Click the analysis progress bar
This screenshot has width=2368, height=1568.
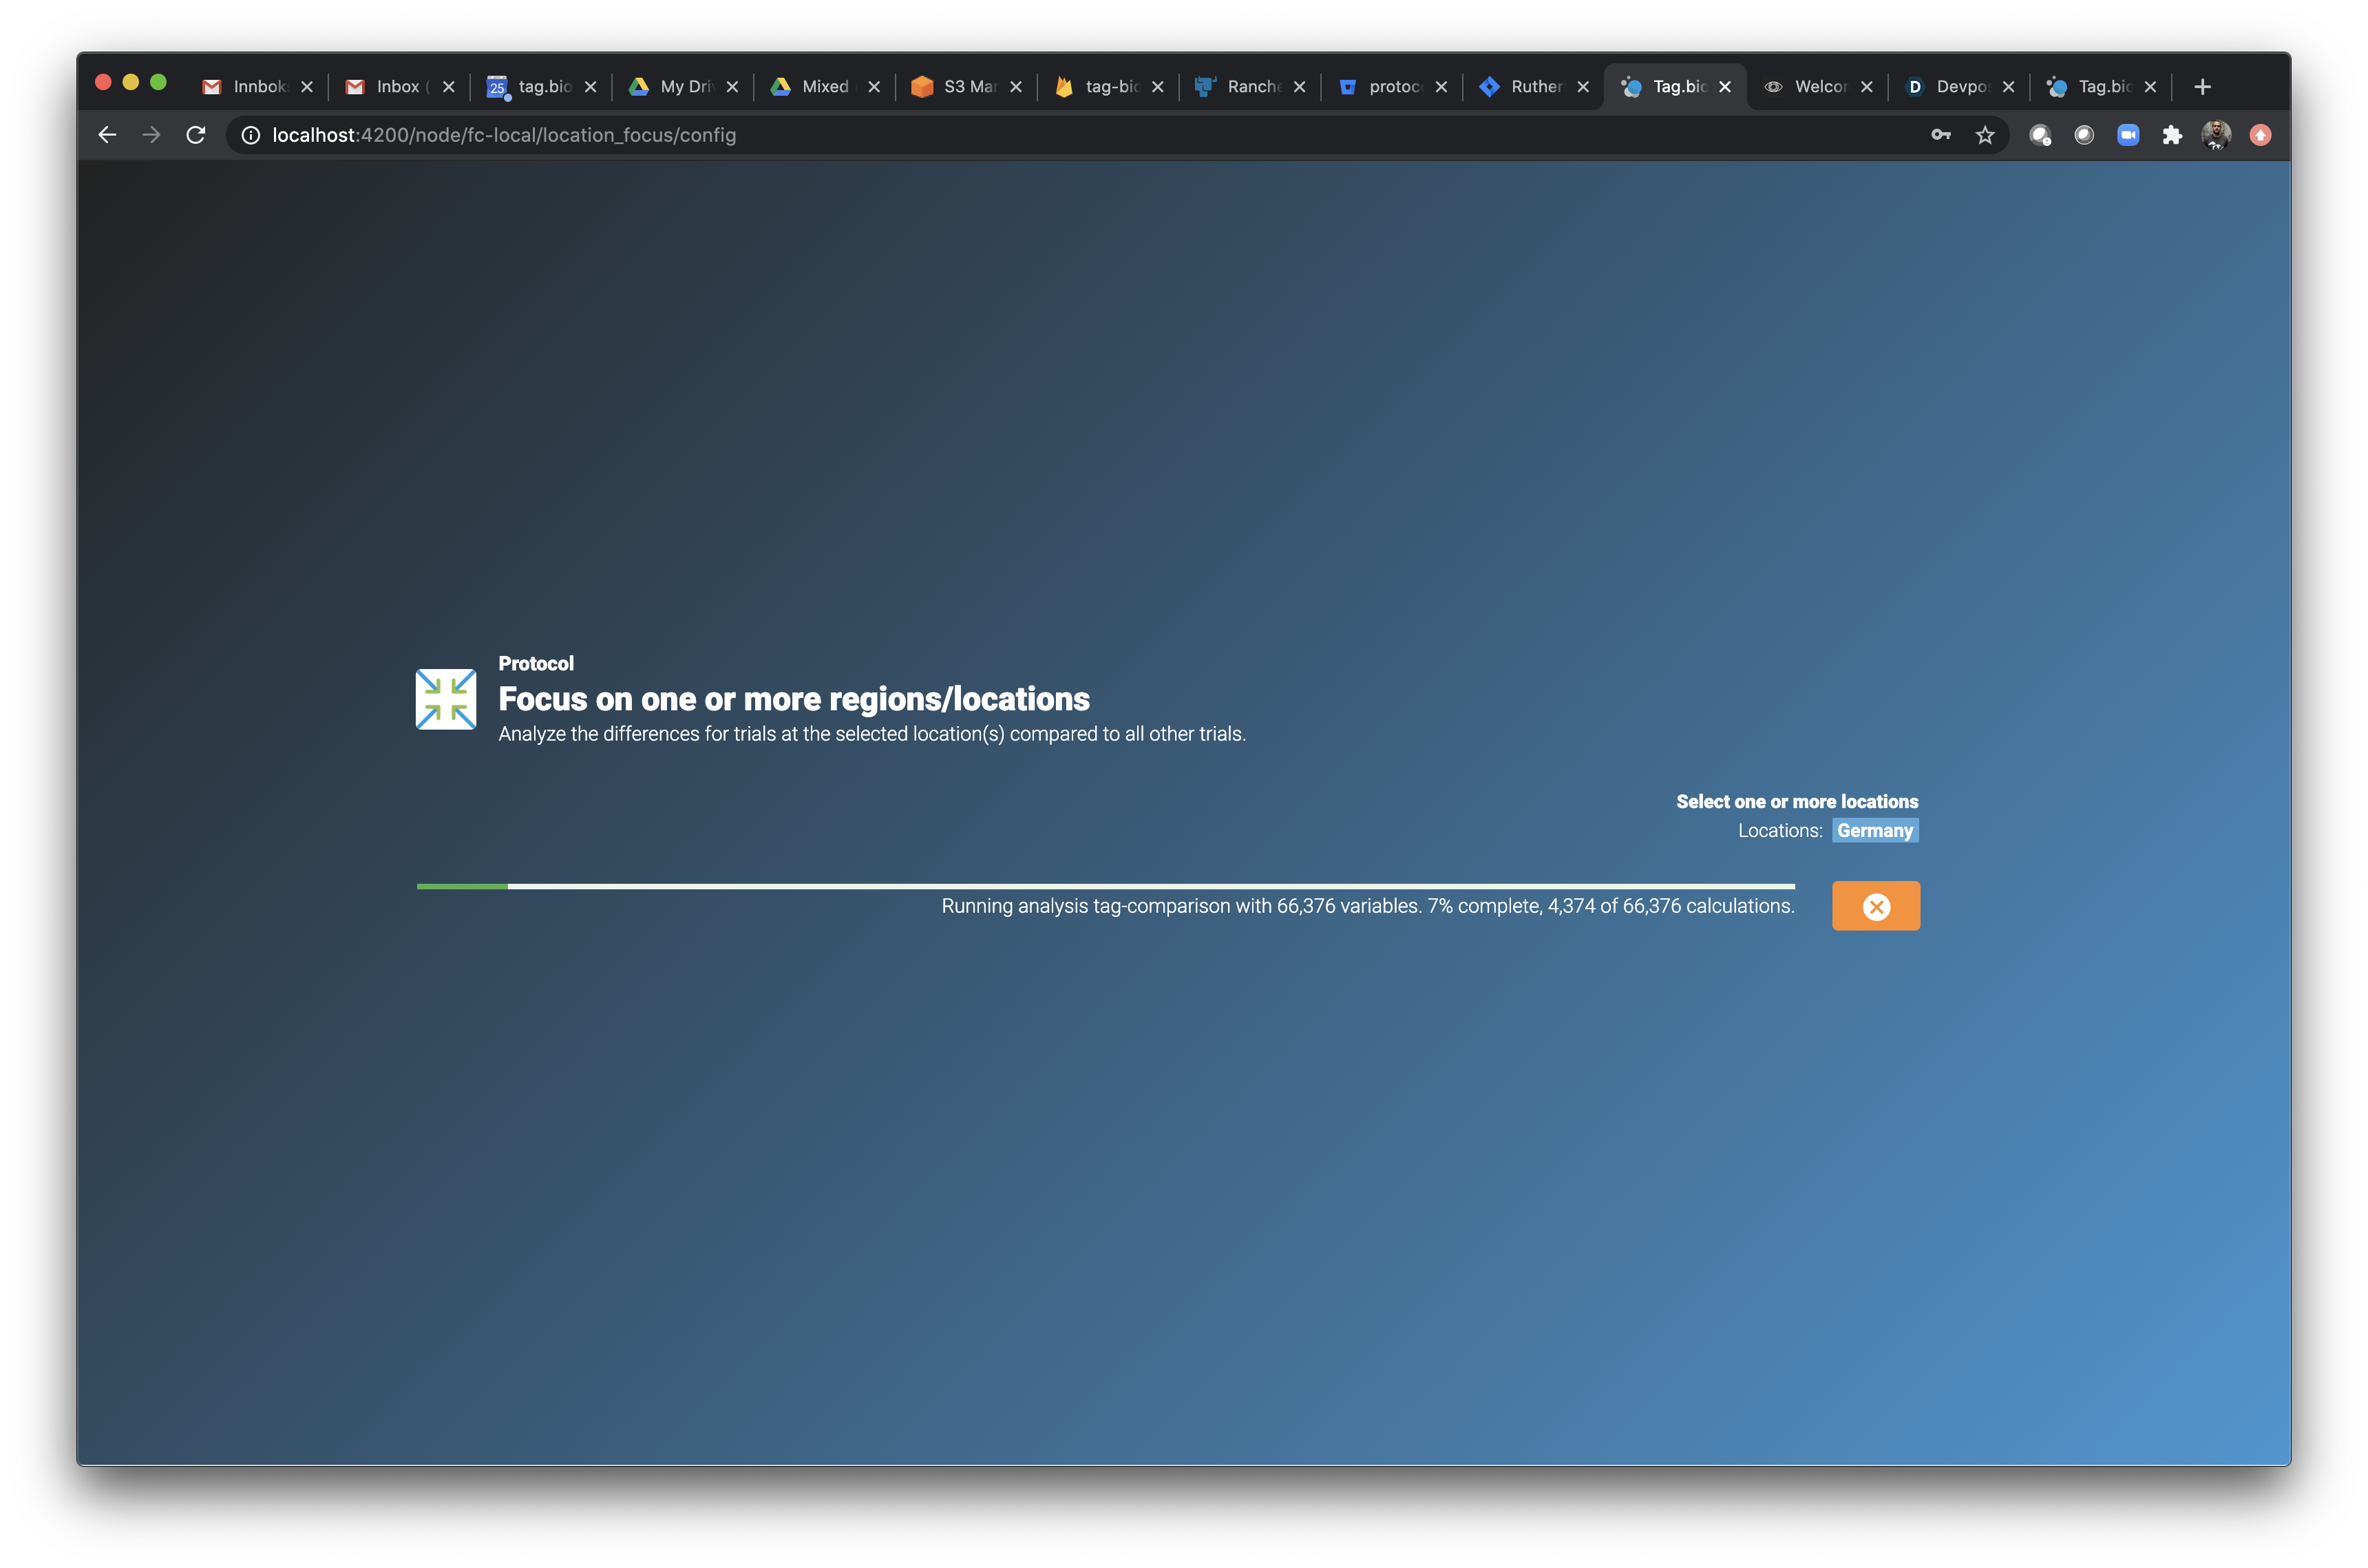[x=1105, y=886]
